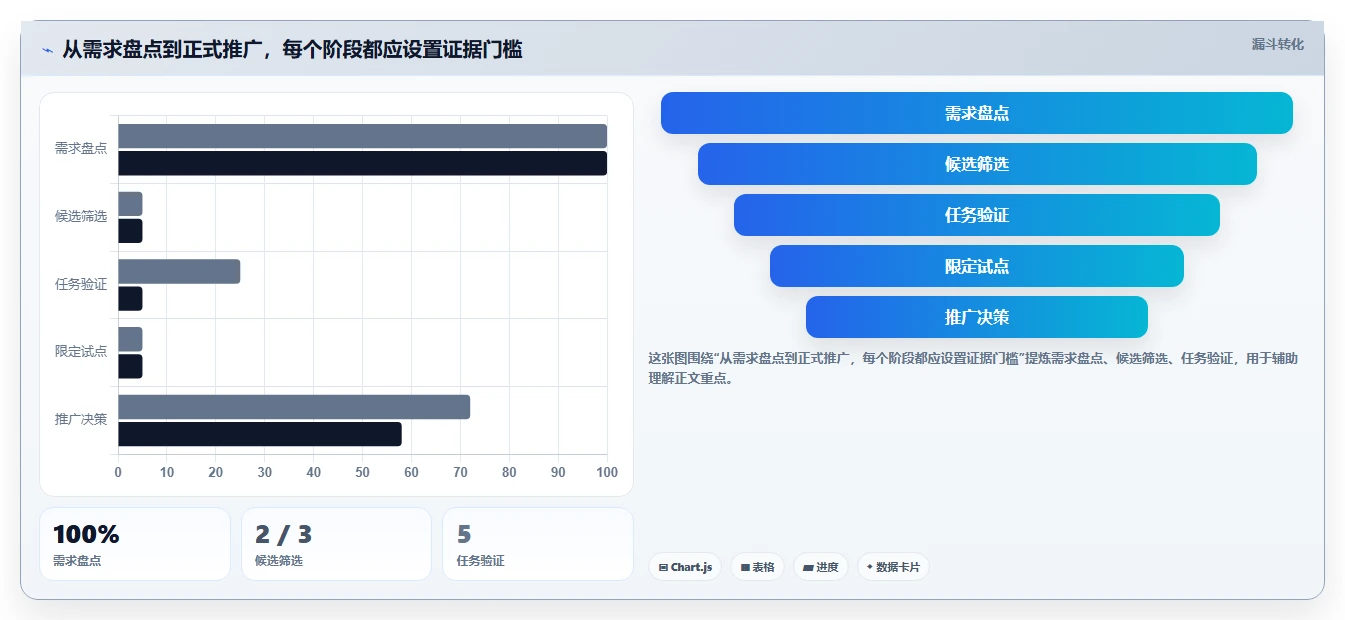
Task: Select the 推广决策 funnel stage bar
Action: (x=976, y=317)
